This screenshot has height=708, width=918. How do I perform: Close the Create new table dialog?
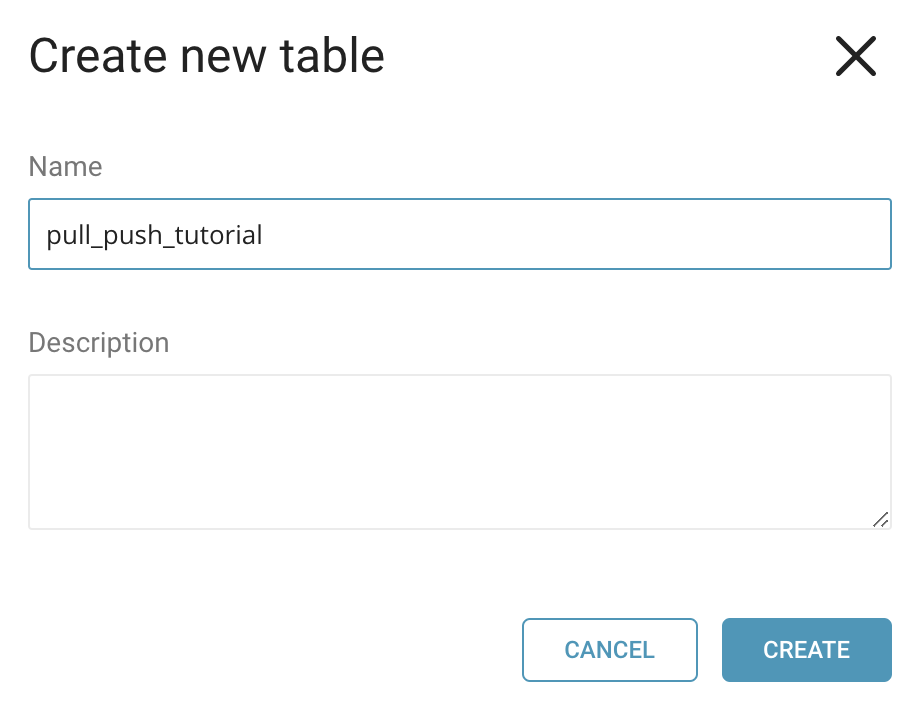pos(855,57)
